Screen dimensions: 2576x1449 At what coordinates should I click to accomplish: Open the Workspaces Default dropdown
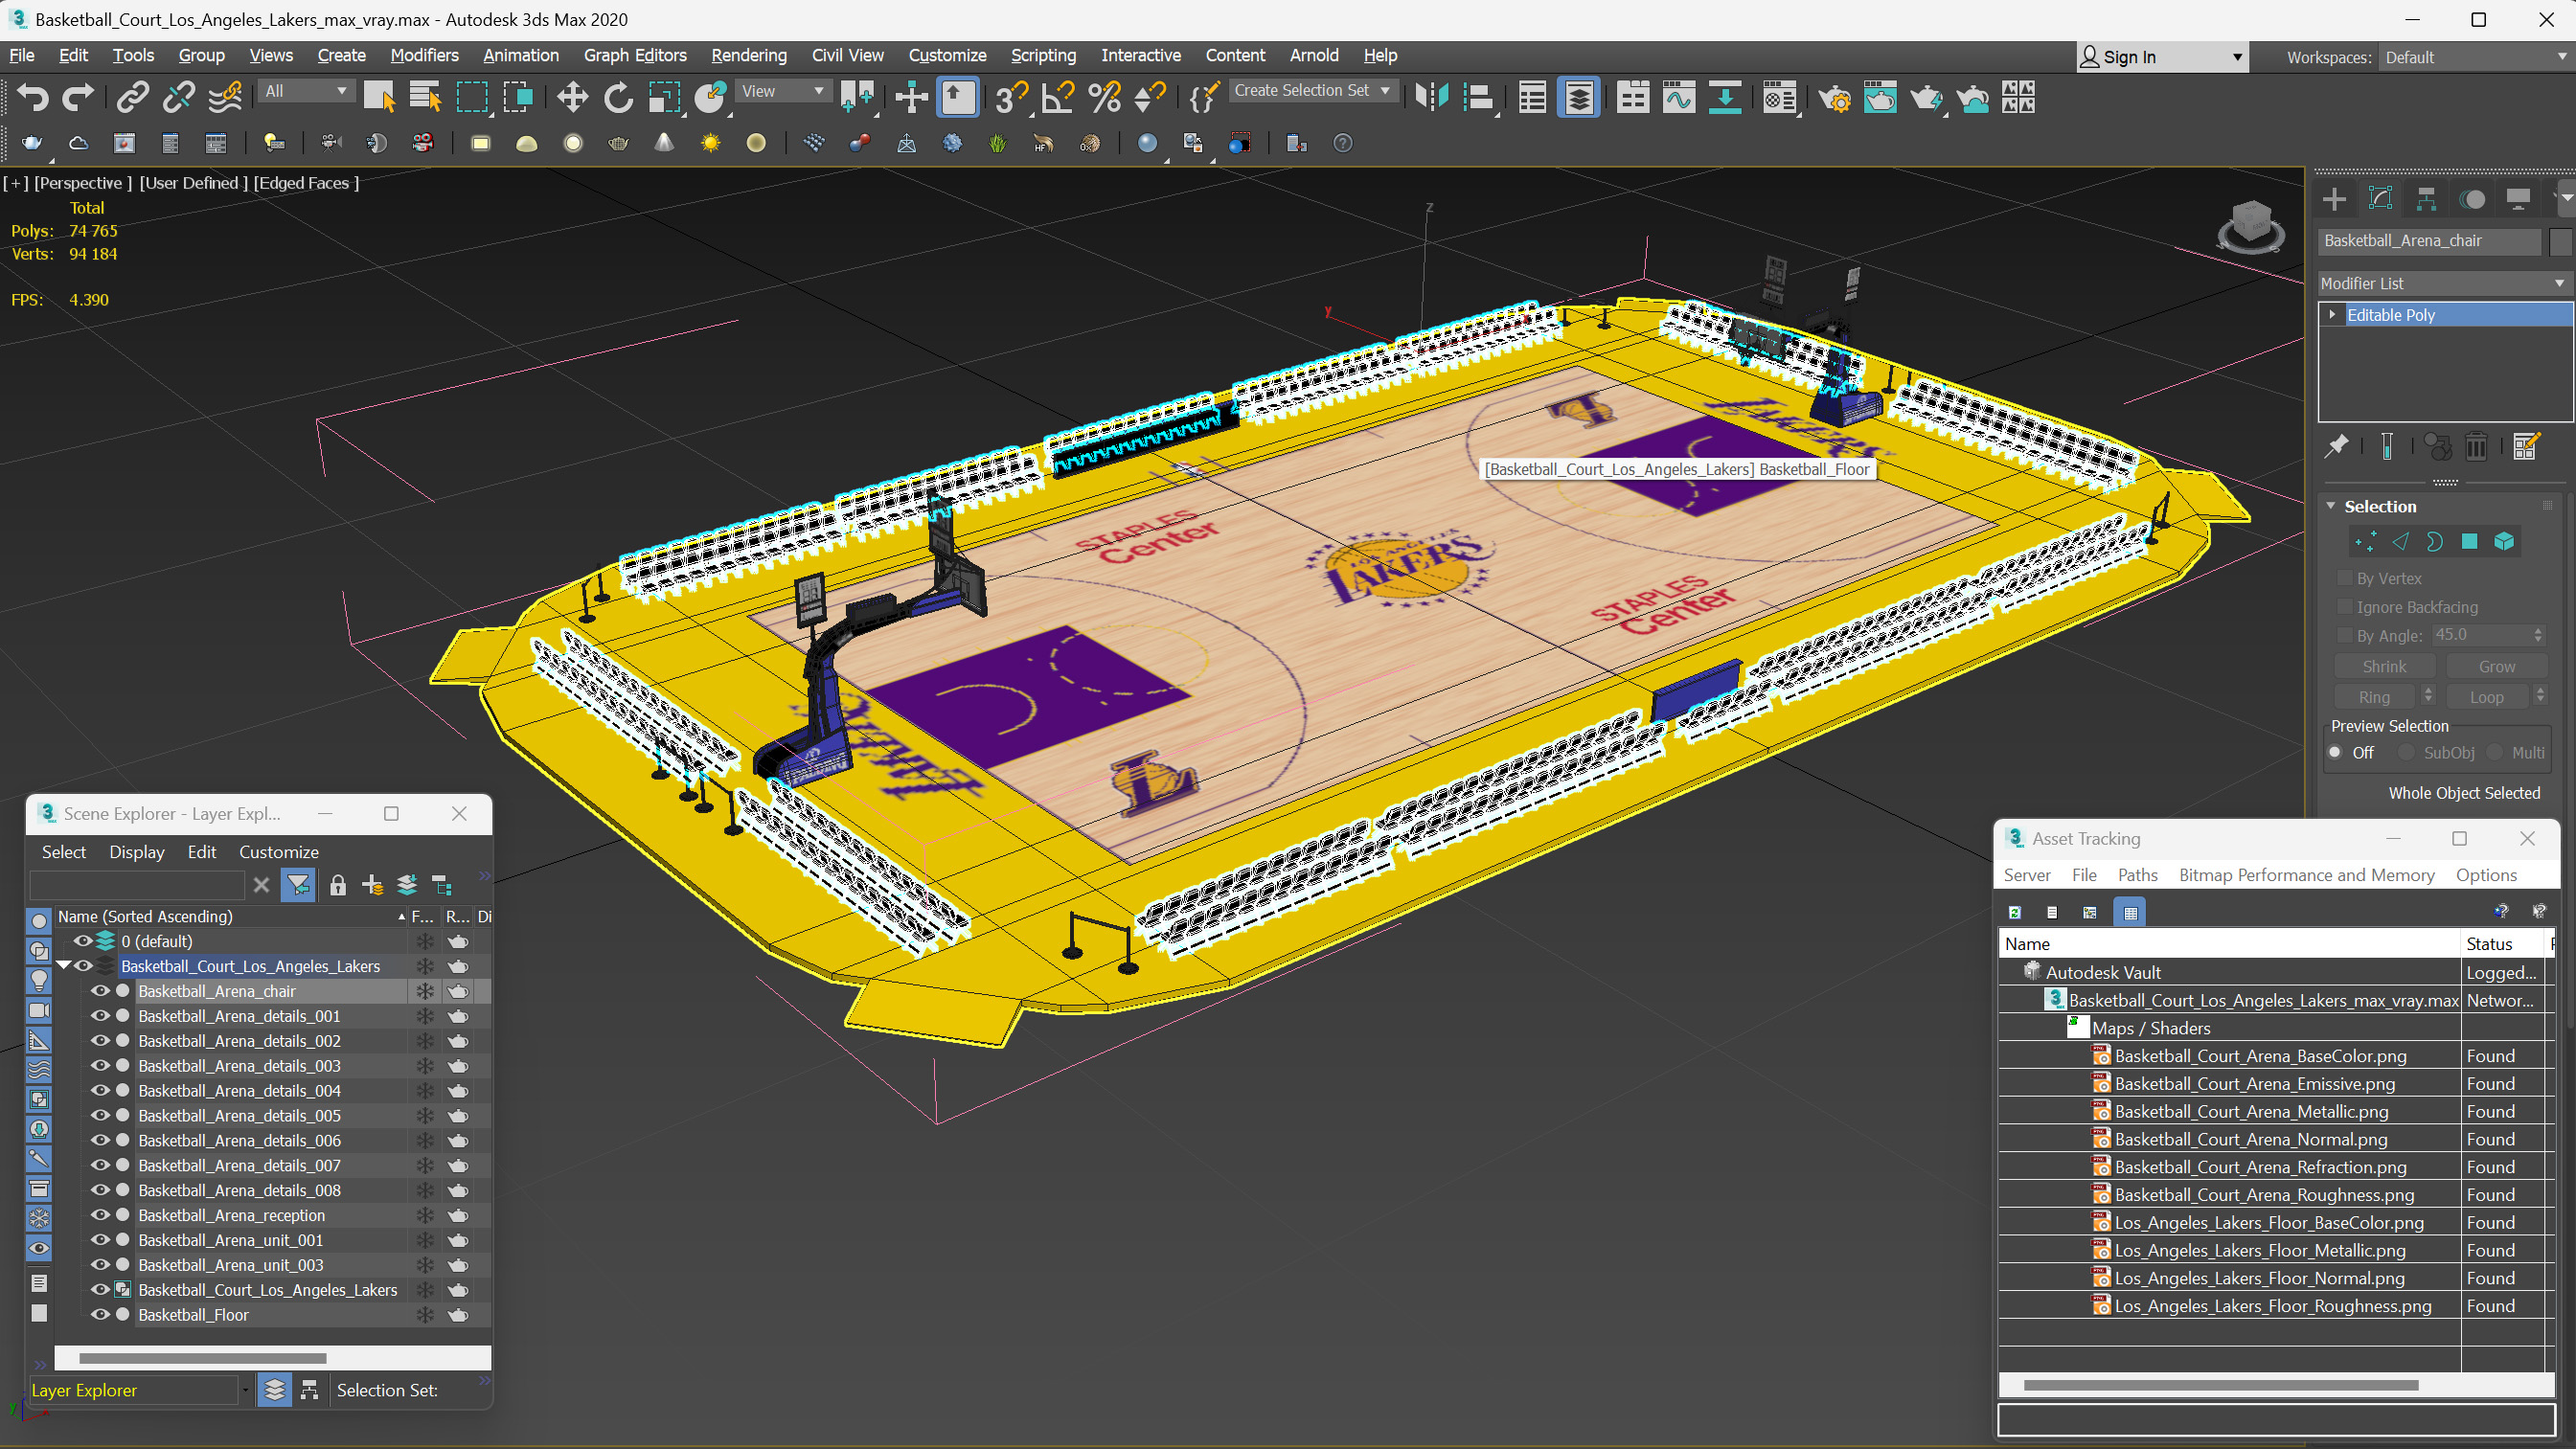point(2474,57)
